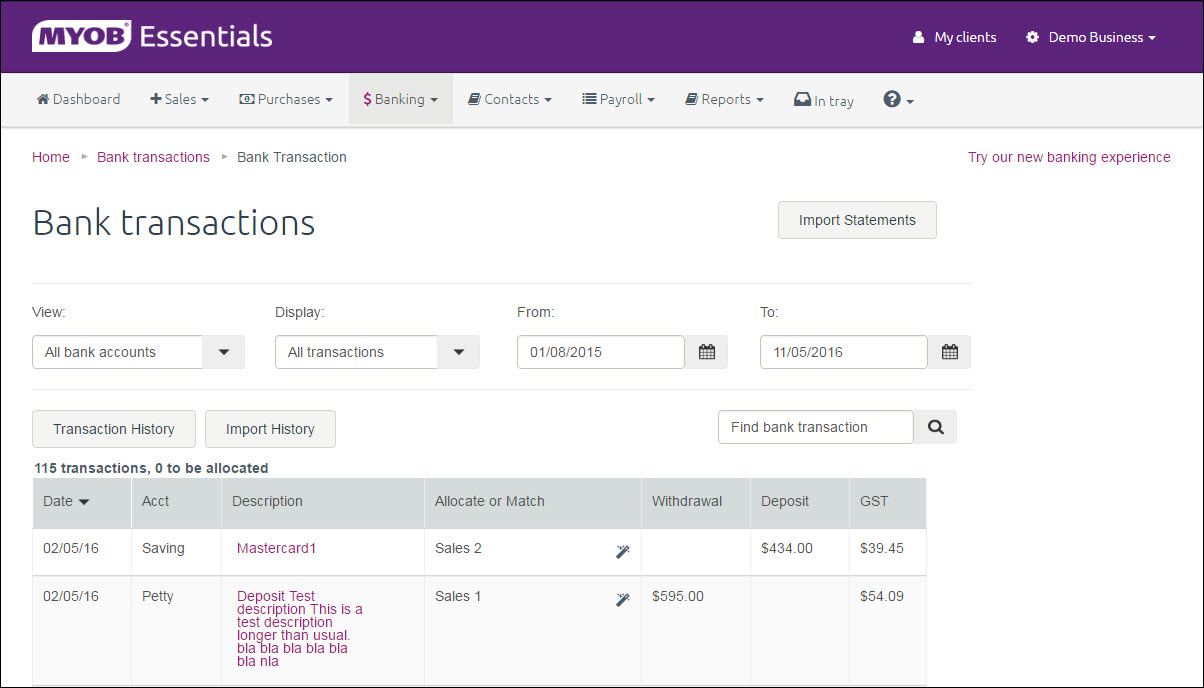Click the search magnifier icon button

936,427
